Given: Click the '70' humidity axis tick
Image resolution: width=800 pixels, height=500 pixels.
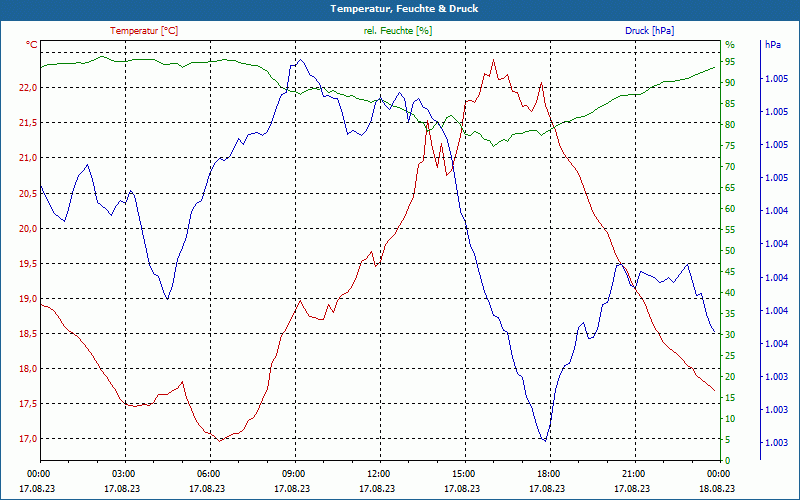Looking at the screenshot, I should [730, 167].
